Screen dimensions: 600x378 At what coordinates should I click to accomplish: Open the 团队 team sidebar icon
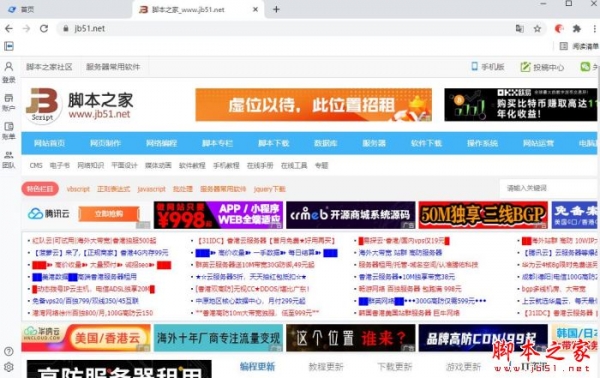(8, 160)
